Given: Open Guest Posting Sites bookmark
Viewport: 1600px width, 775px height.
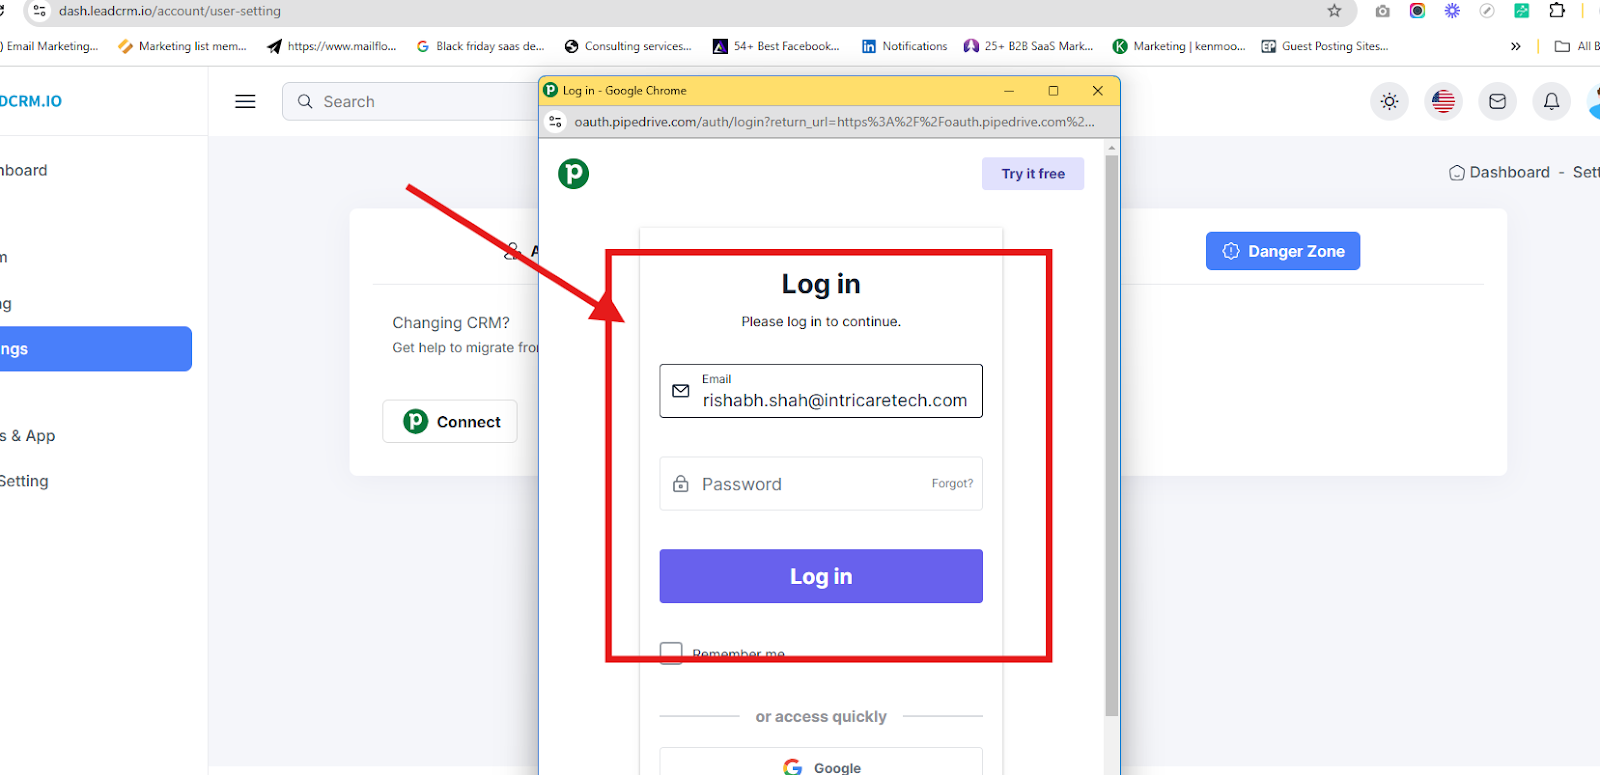Looking at the screenshot, I should (1325, 46).
